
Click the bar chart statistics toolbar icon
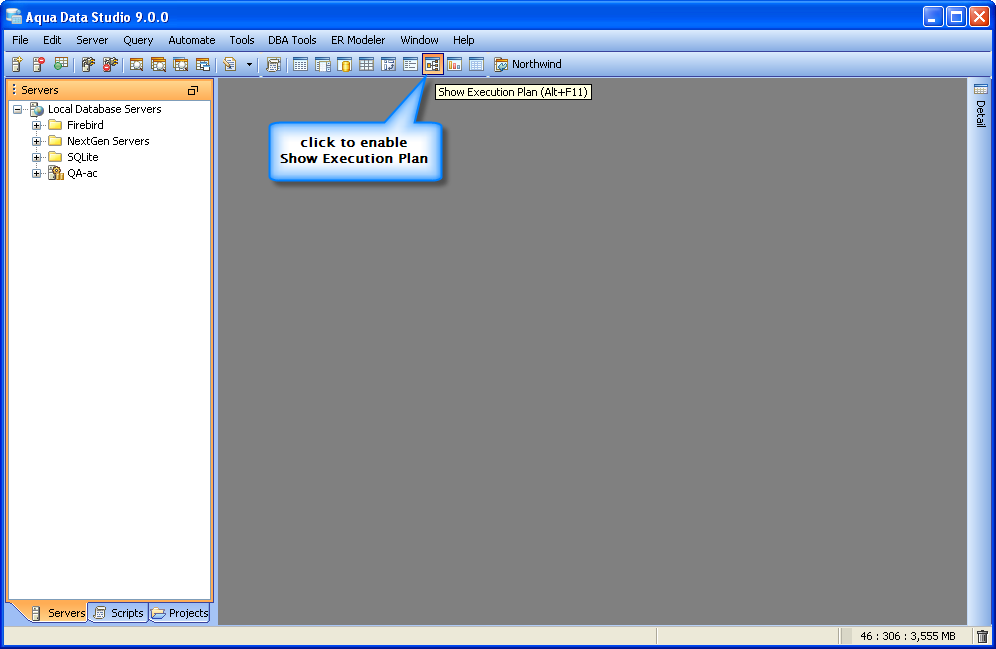click(x=455, y=64)
